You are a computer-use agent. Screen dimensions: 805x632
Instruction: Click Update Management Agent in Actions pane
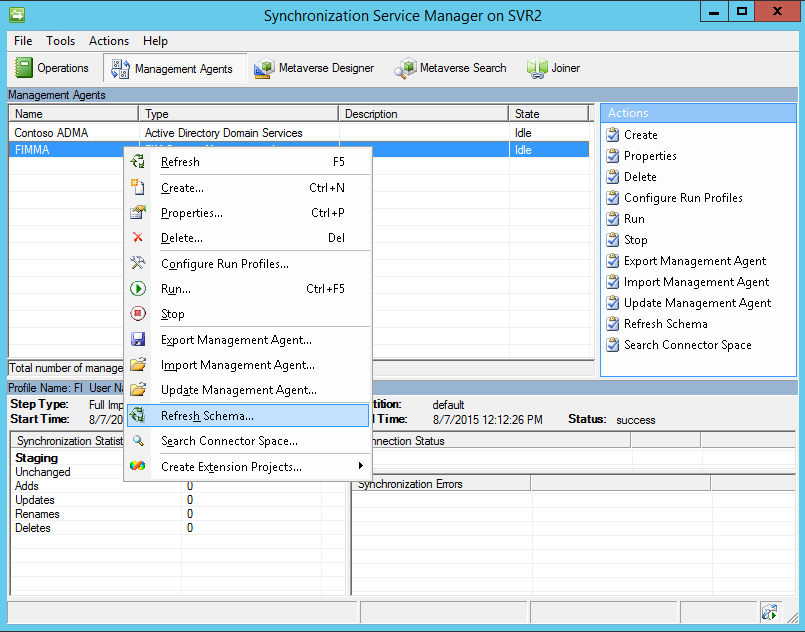tap(698, 303)
